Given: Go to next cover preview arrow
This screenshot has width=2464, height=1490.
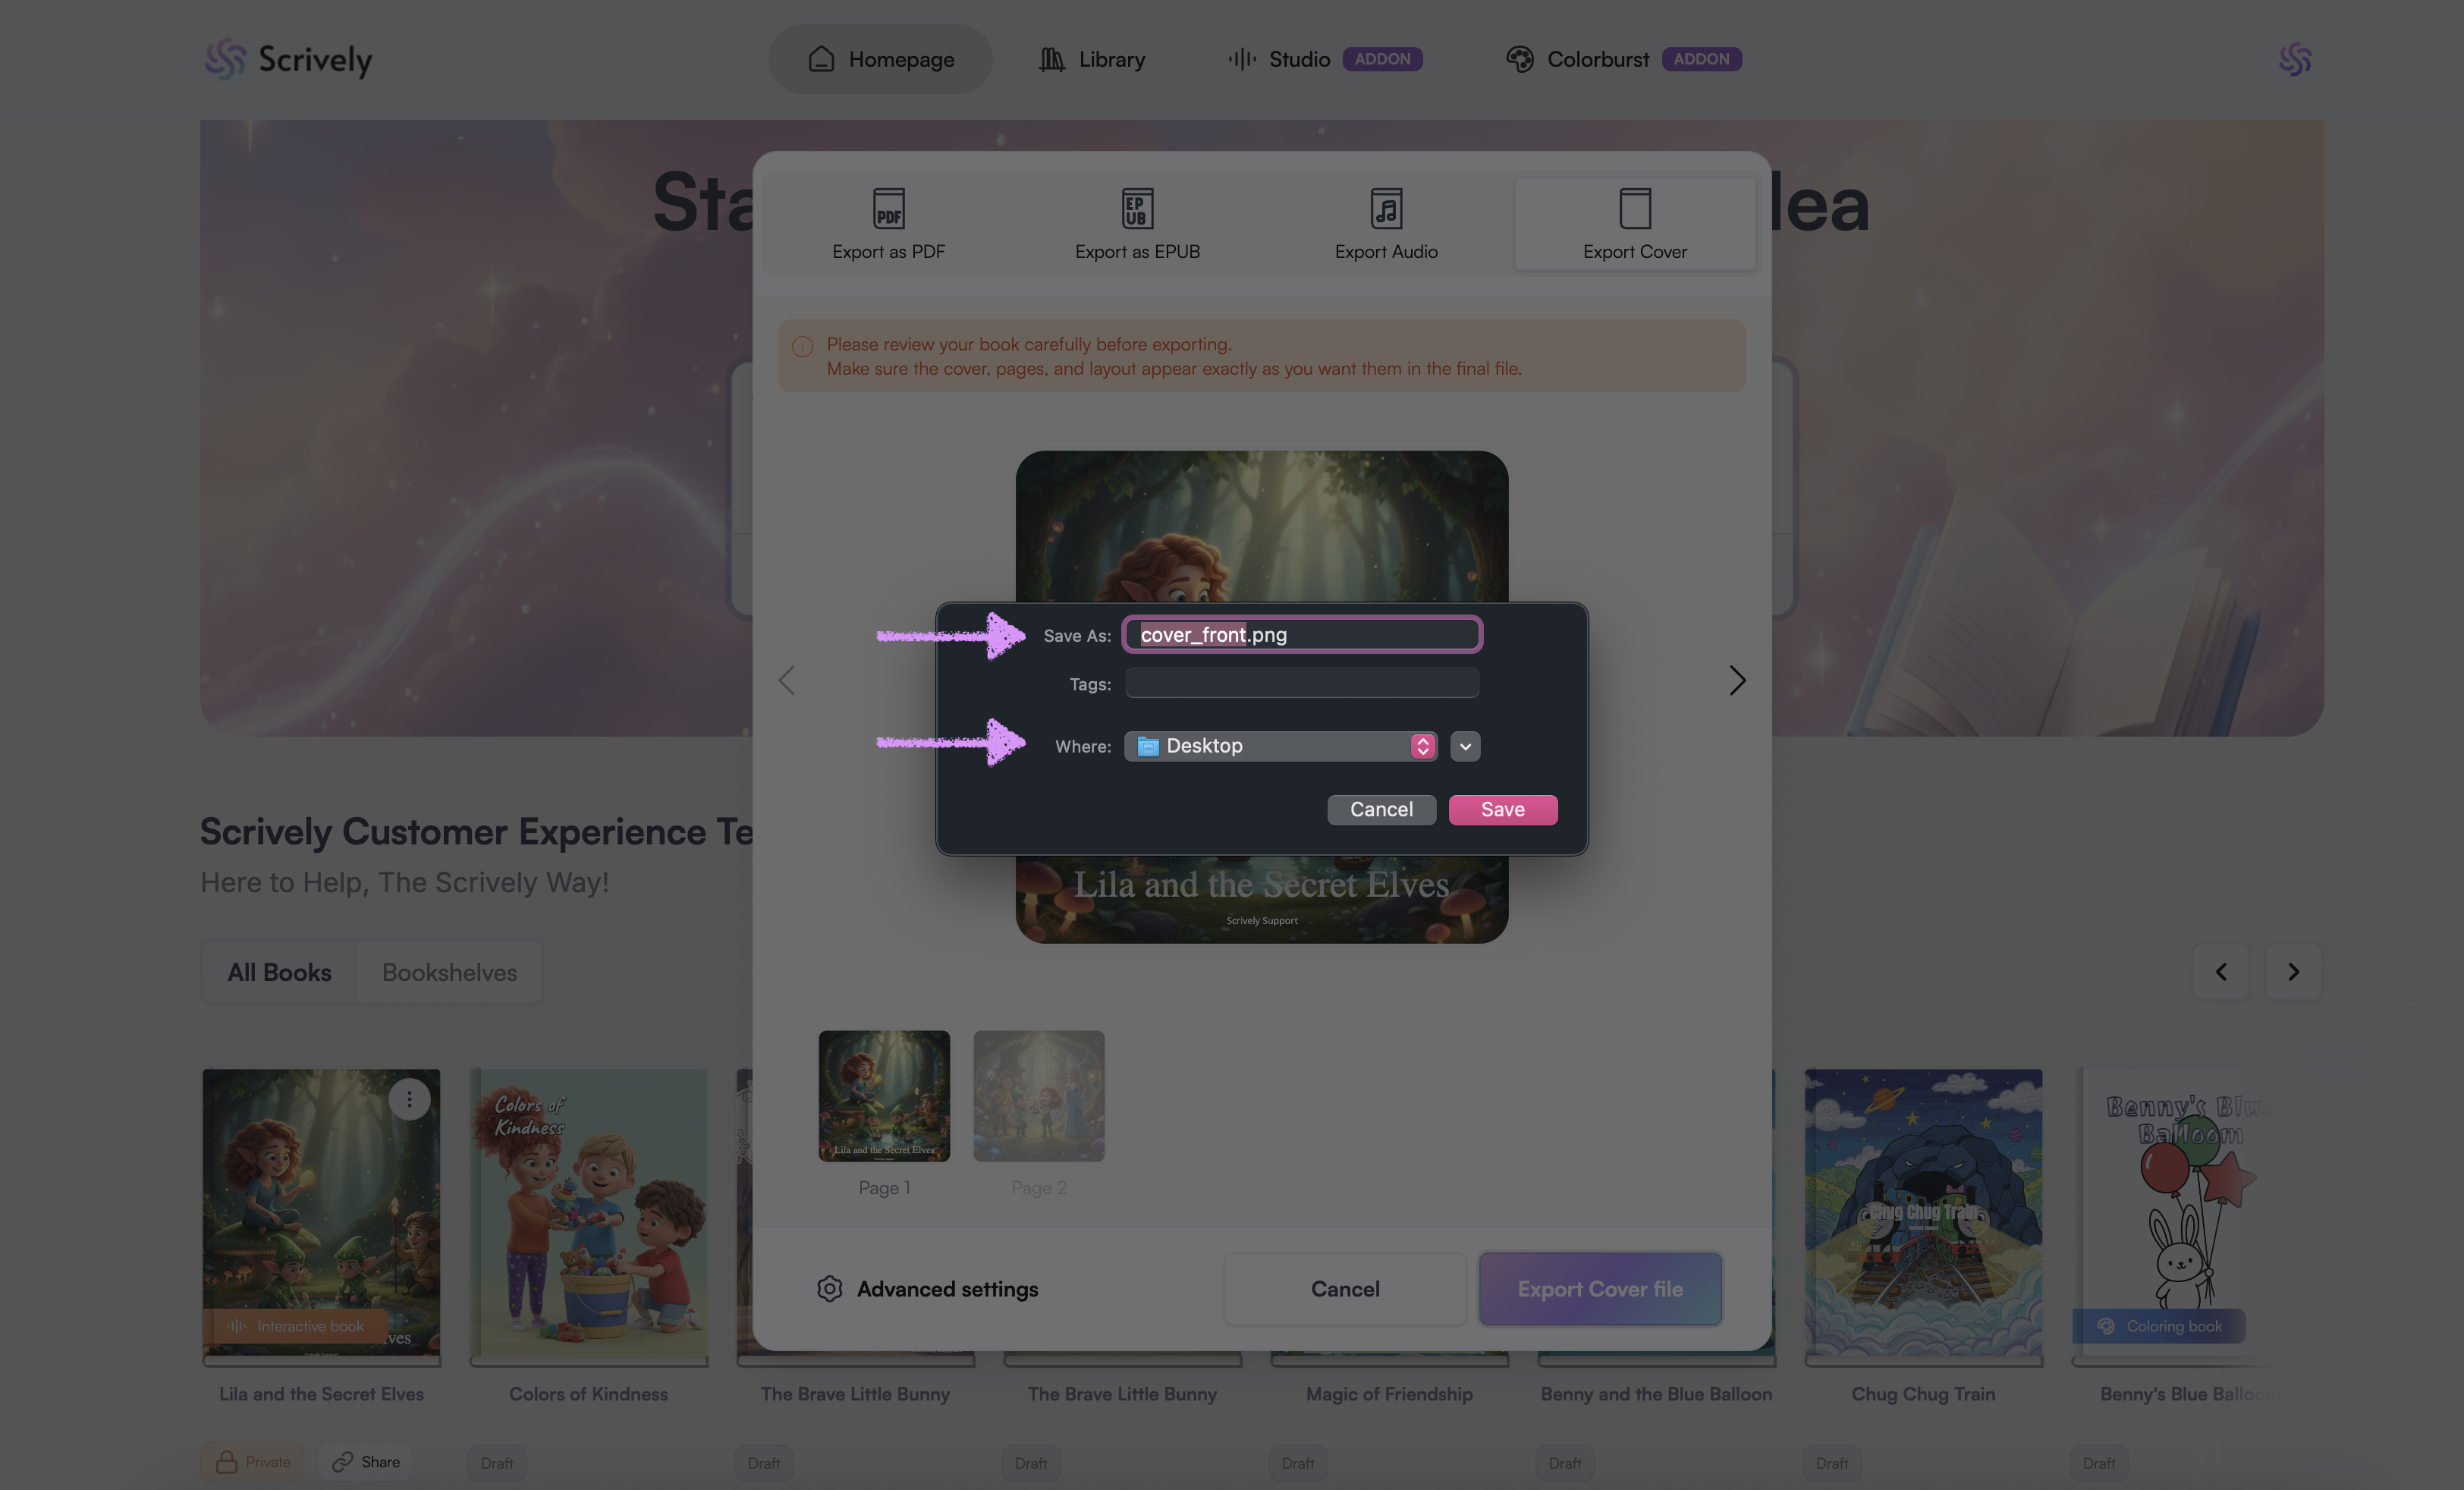Looking at the screenshot, I should coord(1737,681).
